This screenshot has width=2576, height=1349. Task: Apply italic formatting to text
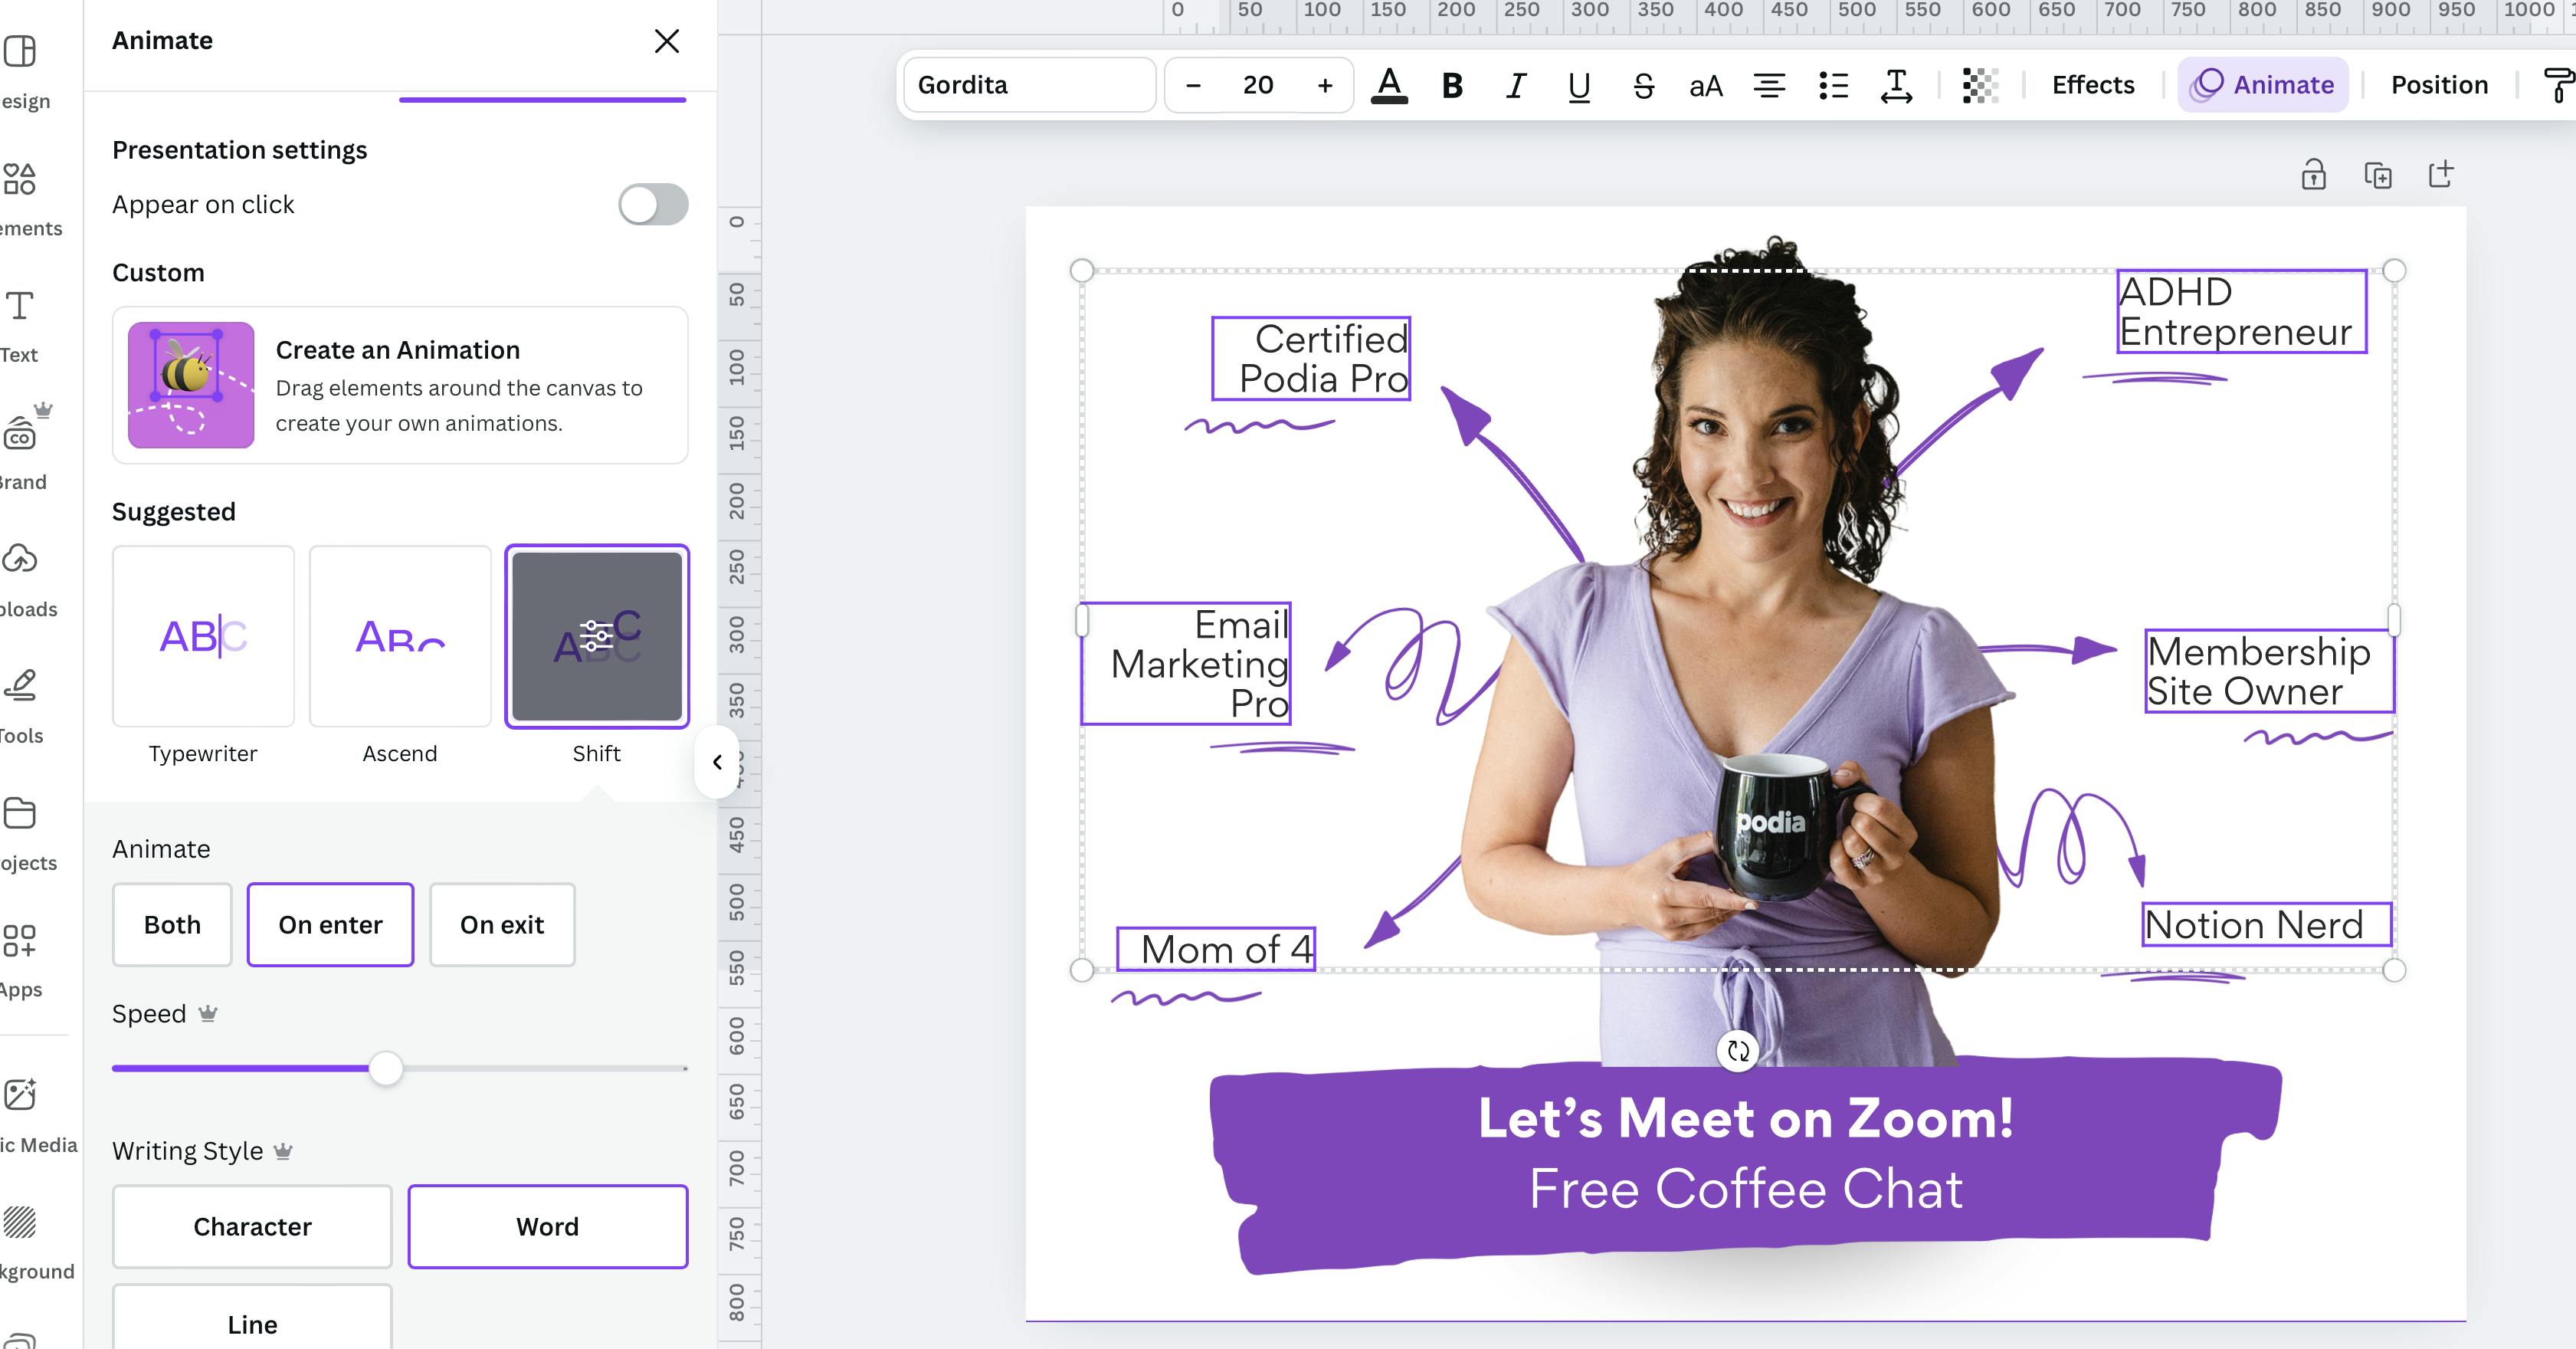tap(1516, 86)
